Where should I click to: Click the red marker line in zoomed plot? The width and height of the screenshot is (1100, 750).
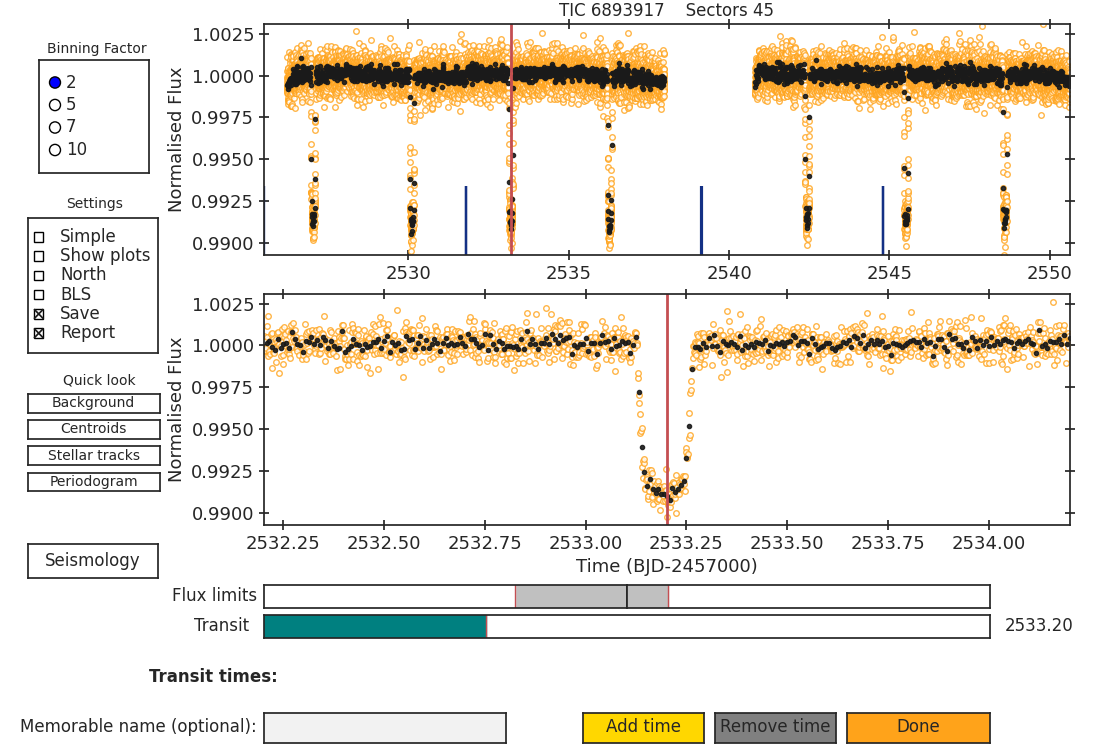[x=667, y=409]
